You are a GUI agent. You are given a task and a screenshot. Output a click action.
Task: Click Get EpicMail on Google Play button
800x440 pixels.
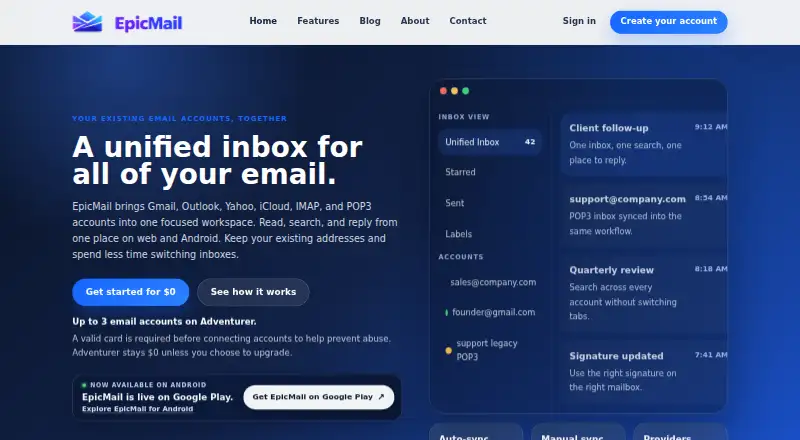pyautogui.click(x=319, y=397)
